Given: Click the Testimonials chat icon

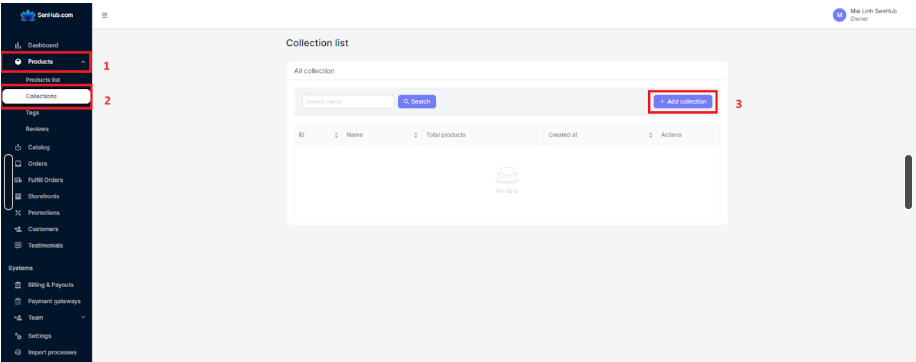Looking at the screenshot, I should pos(18,245).
